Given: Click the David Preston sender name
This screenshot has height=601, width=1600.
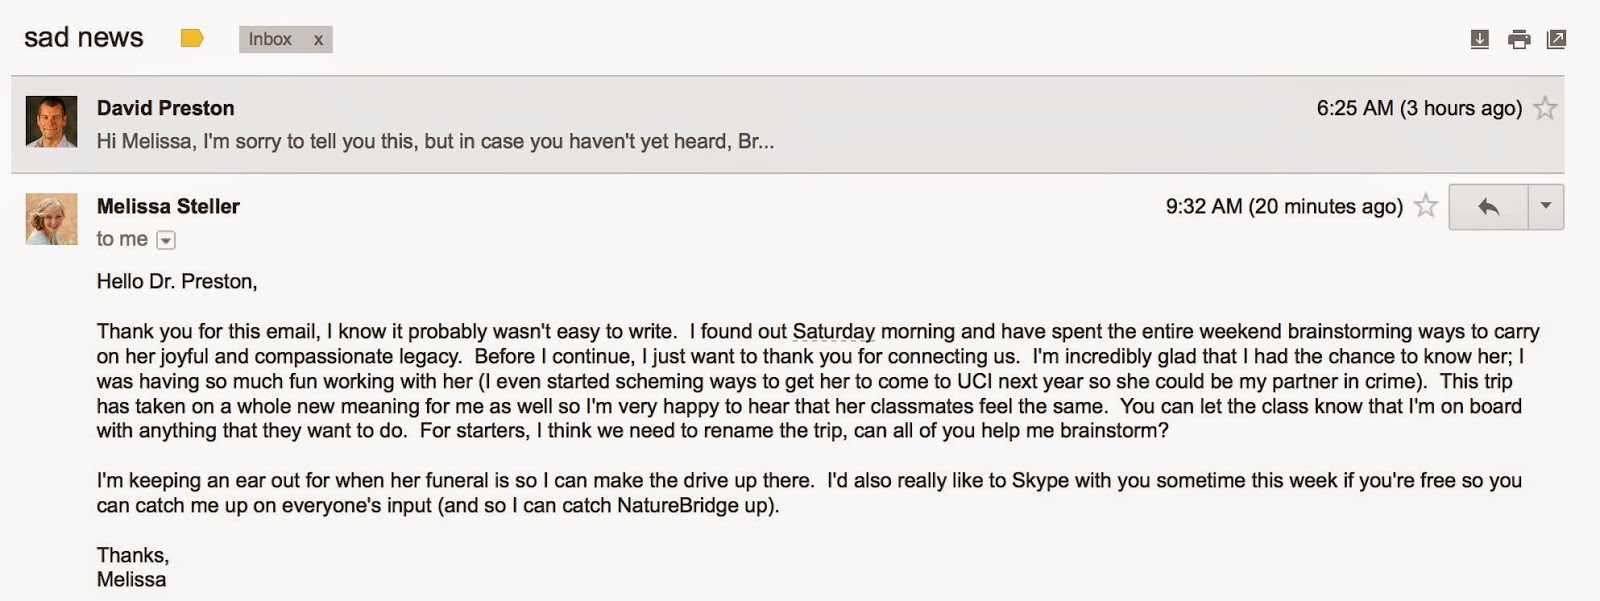Looking at the screenshot, I should pos(165,108).
